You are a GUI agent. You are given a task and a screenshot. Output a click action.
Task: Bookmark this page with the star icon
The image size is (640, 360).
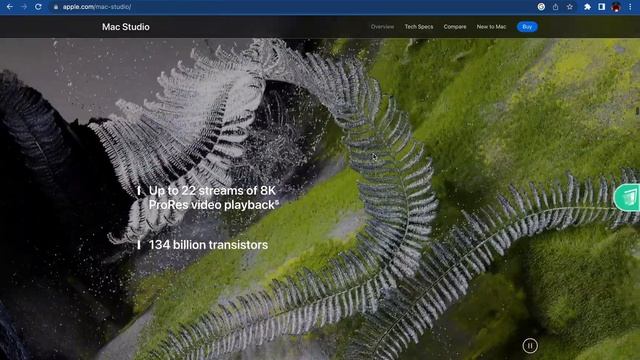(570, 7)
